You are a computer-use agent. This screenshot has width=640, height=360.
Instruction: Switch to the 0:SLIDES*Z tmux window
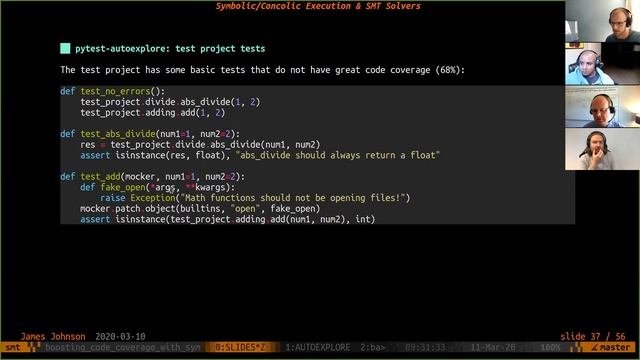point(240,347)
